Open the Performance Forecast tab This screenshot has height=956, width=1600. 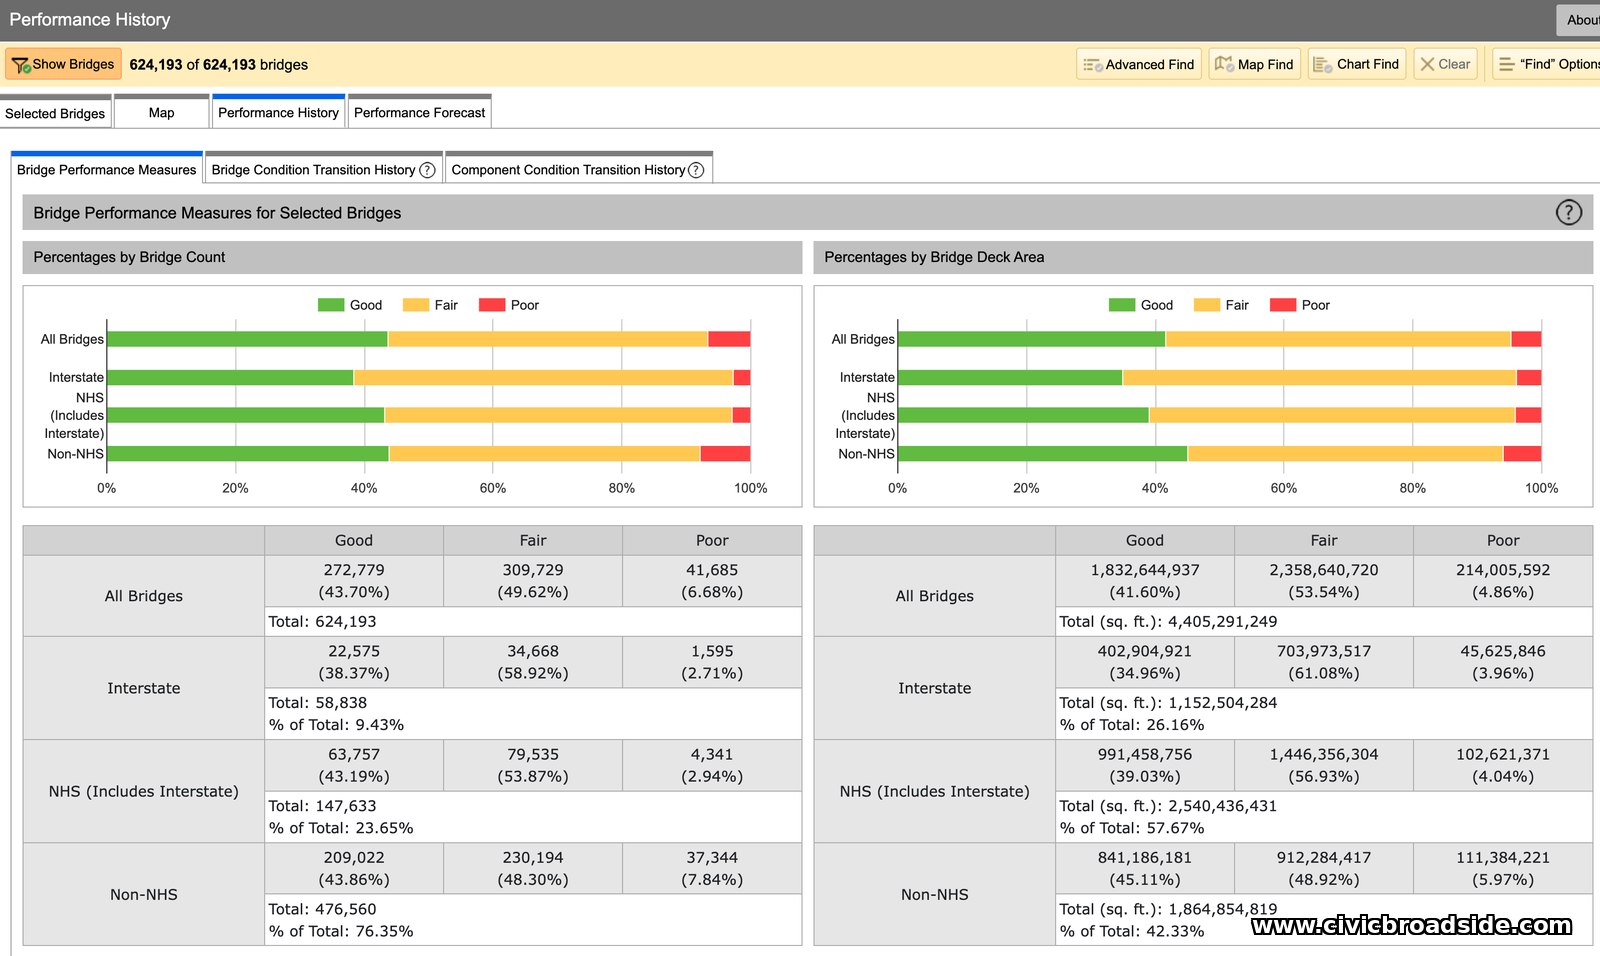click(x=419, y=113)
